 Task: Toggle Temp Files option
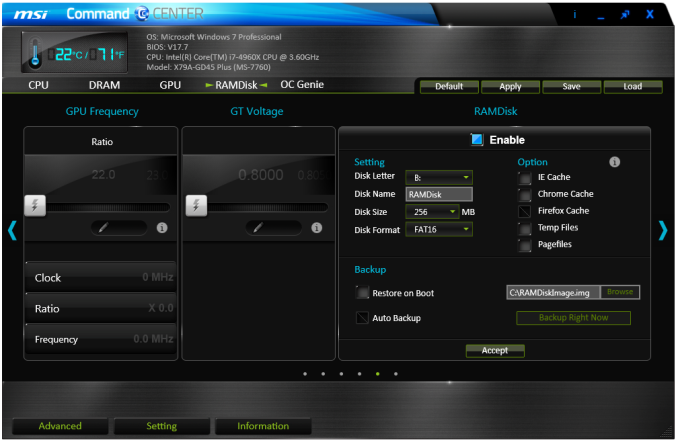tap(524, 228)
